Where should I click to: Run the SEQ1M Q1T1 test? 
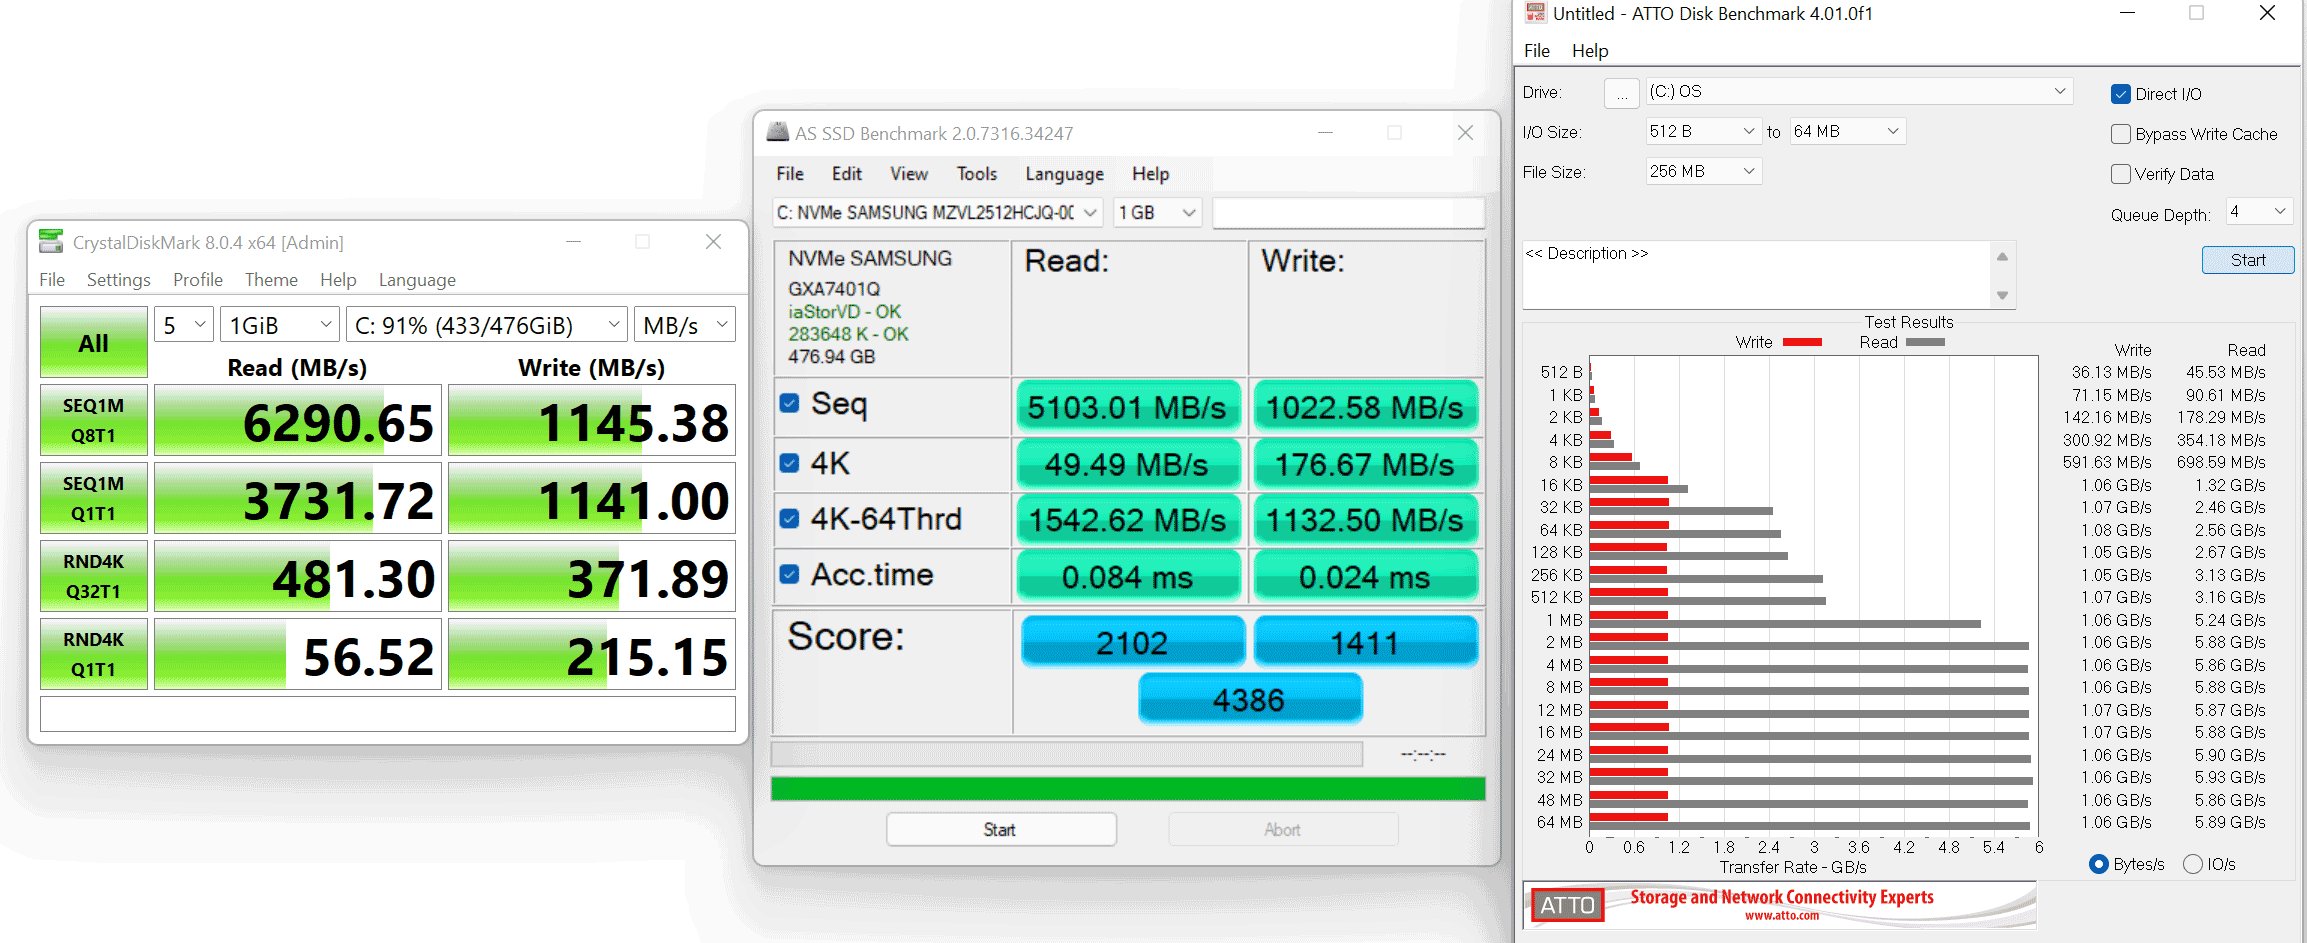(94, 498)
